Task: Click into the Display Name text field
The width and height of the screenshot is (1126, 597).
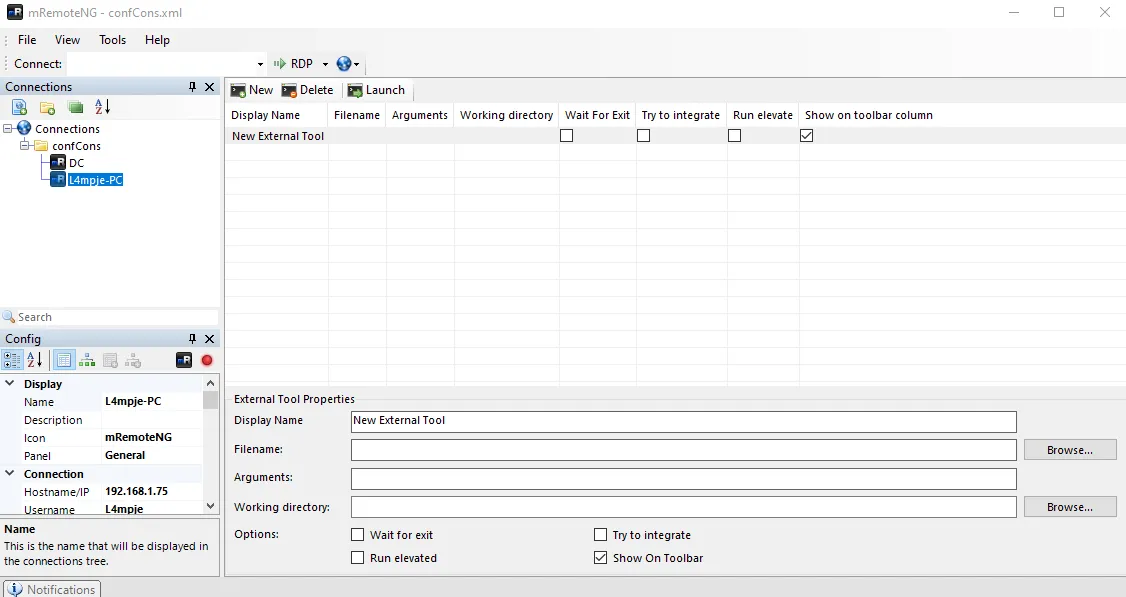Action: 684,421
